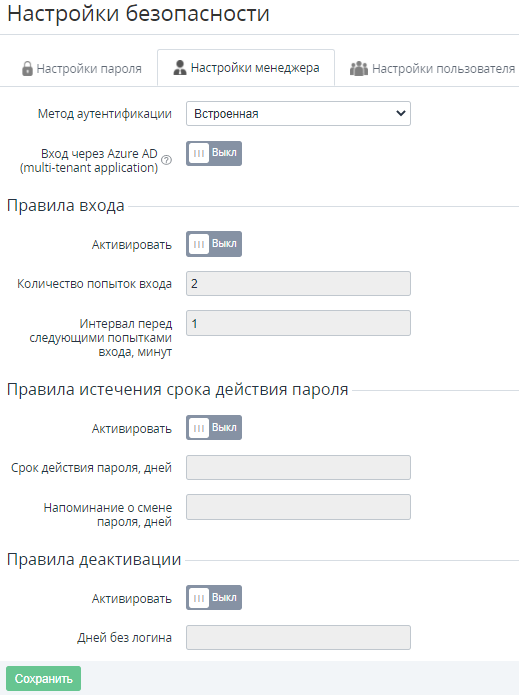Click the help icon next to Azure AD
This screenshot has width=519, height=695.
167,160
